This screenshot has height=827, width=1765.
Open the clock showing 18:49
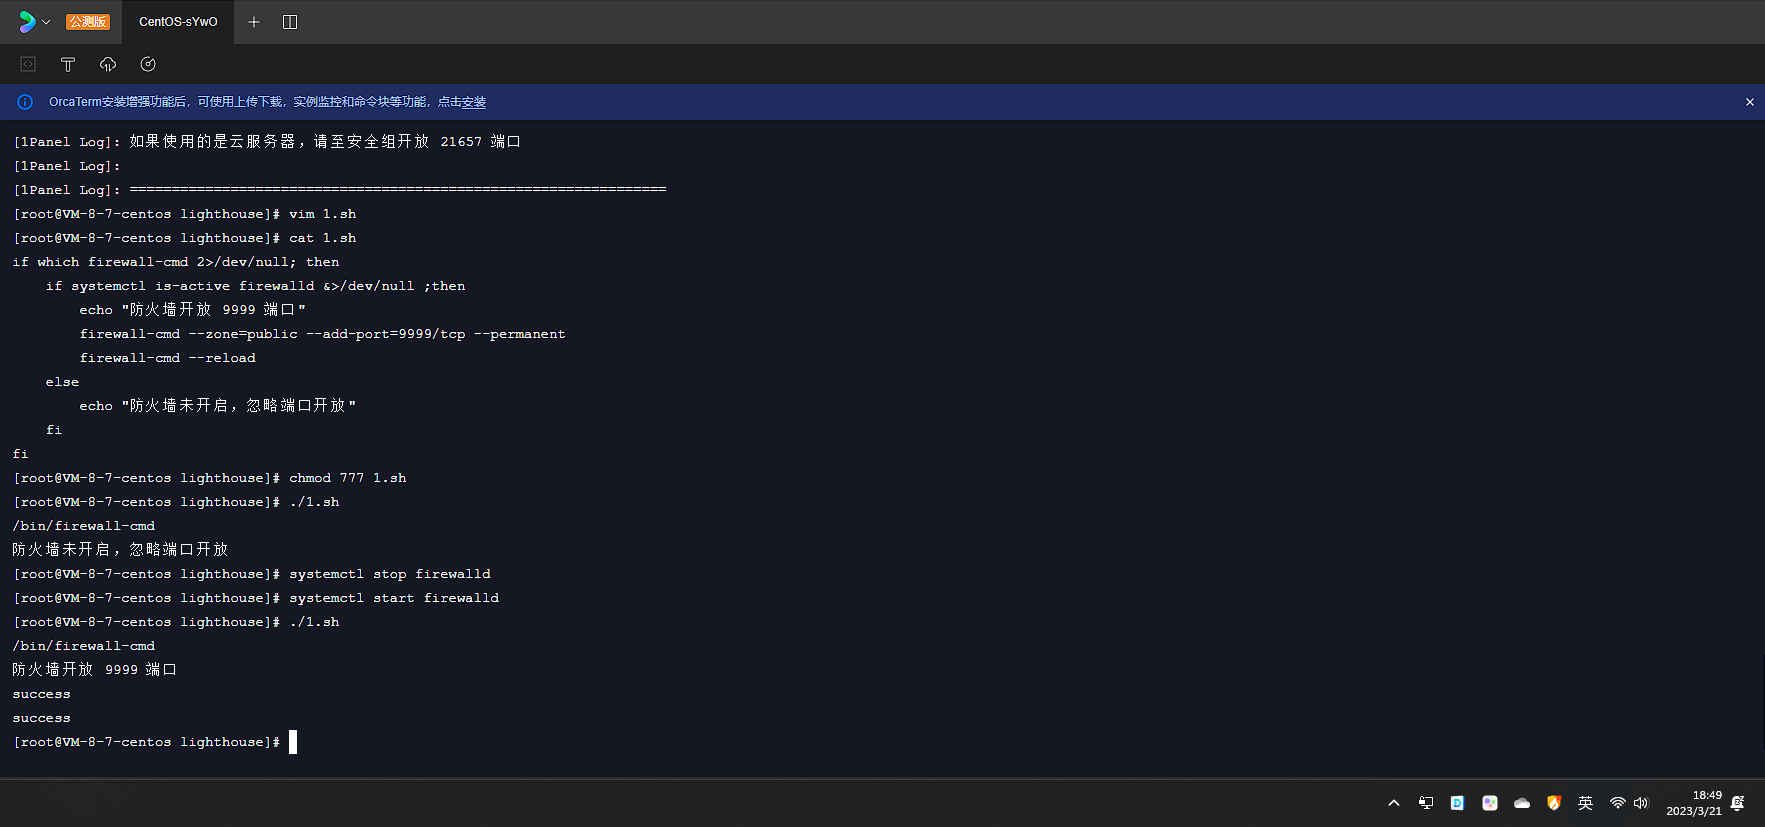[1694, 803]
